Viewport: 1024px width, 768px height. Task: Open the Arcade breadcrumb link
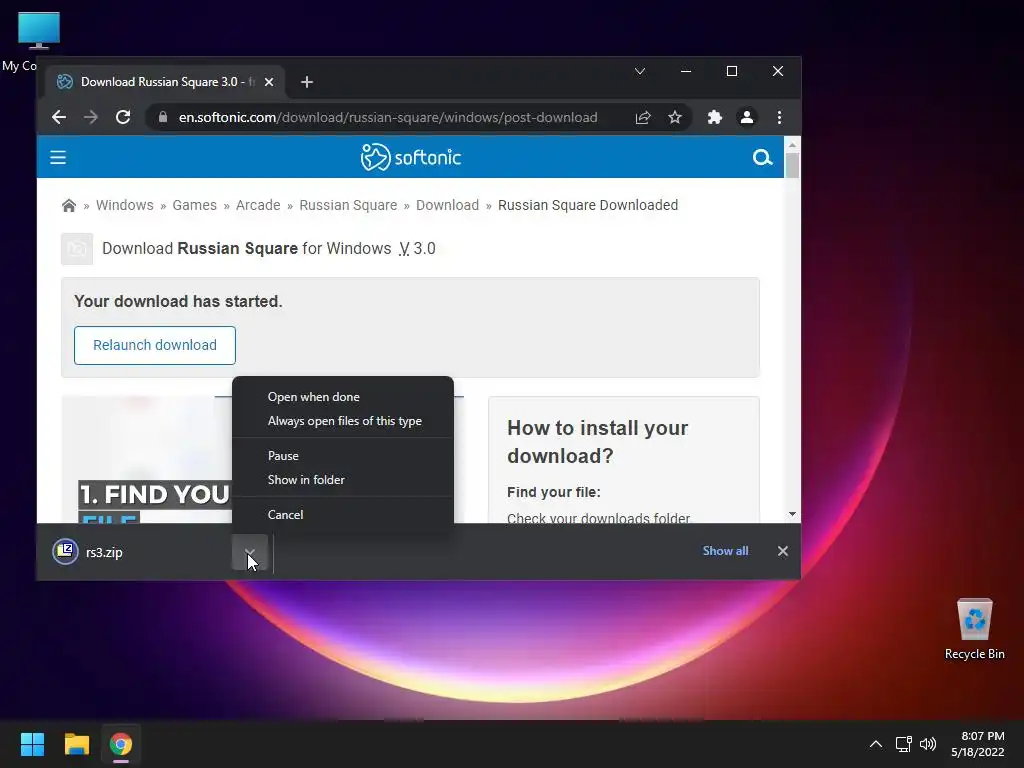[258, 205]
